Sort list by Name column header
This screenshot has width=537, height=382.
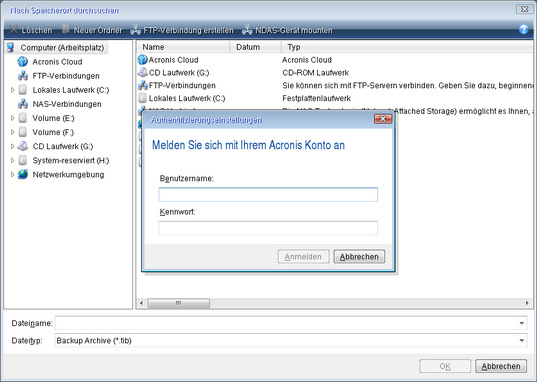(x=183, y=47)
